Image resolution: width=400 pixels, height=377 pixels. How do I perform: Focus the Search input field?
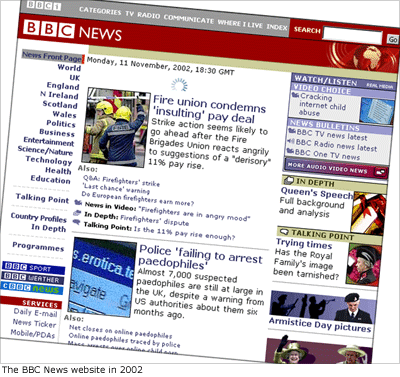353,36
